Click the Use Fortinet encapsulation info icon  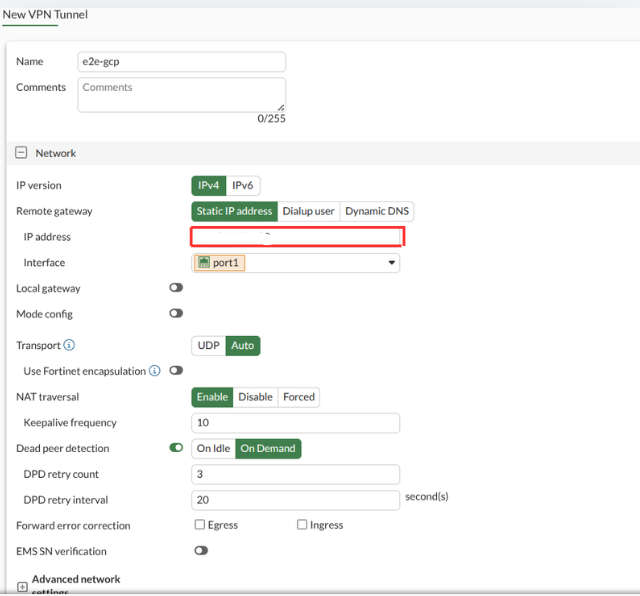[x=154, y=371]
